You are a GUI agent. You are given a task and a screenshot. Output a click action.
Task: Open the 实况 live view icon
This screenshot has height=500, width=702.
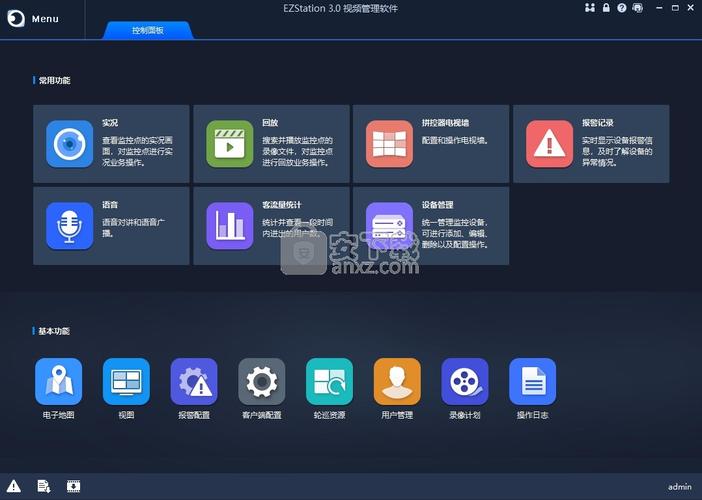coord(69,144)
